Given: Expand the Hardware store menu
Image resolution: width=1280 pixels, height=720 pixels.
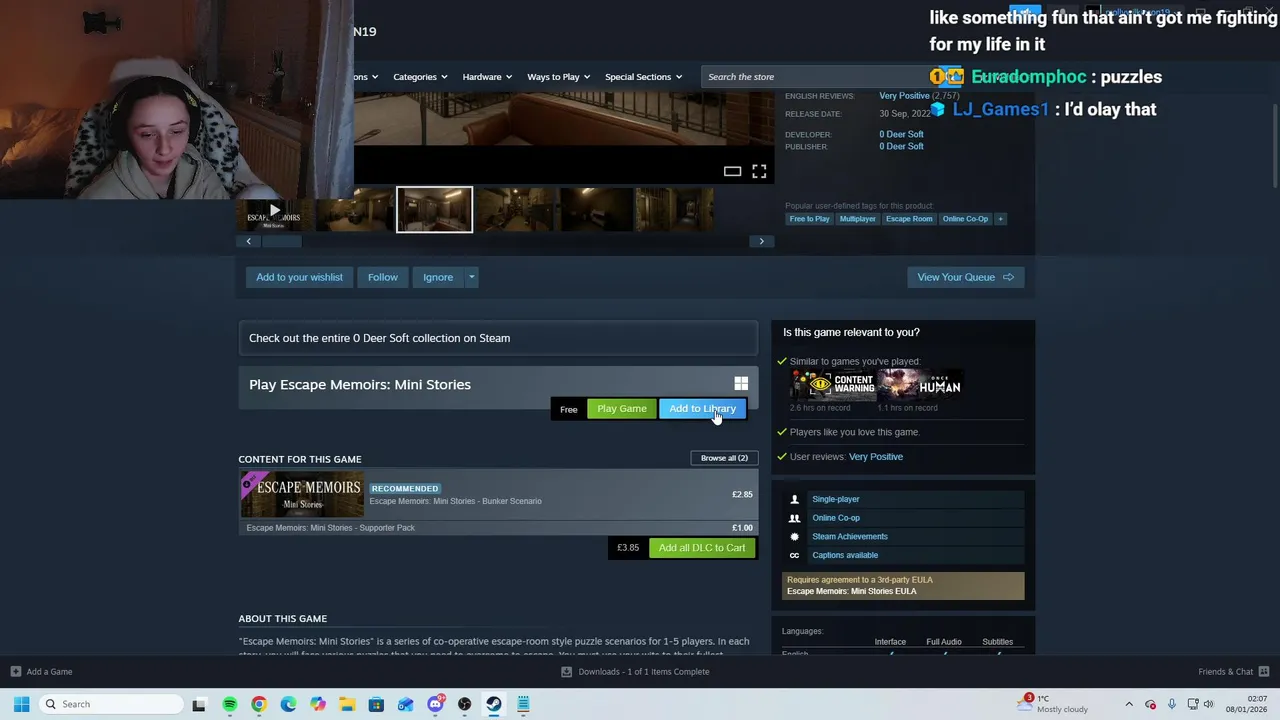Looking at the screenshot, I should 487,77.
